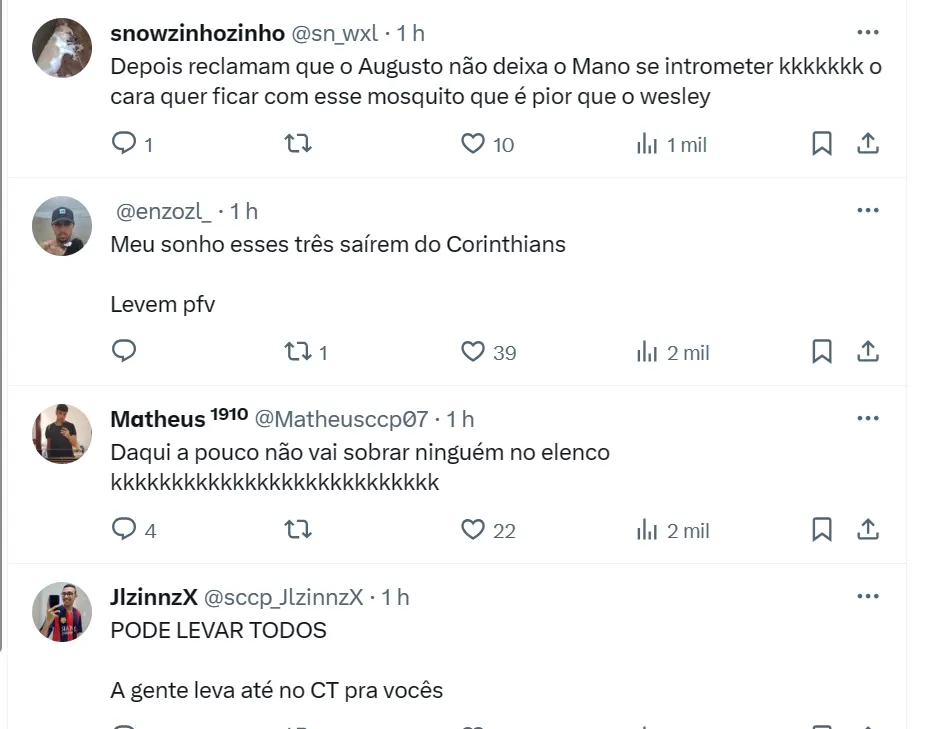This screenshot has width=935, height=729.
Task: Reply to snowzinhozinho's tweet
Action: pyautogui.click(x=124, y=144)
